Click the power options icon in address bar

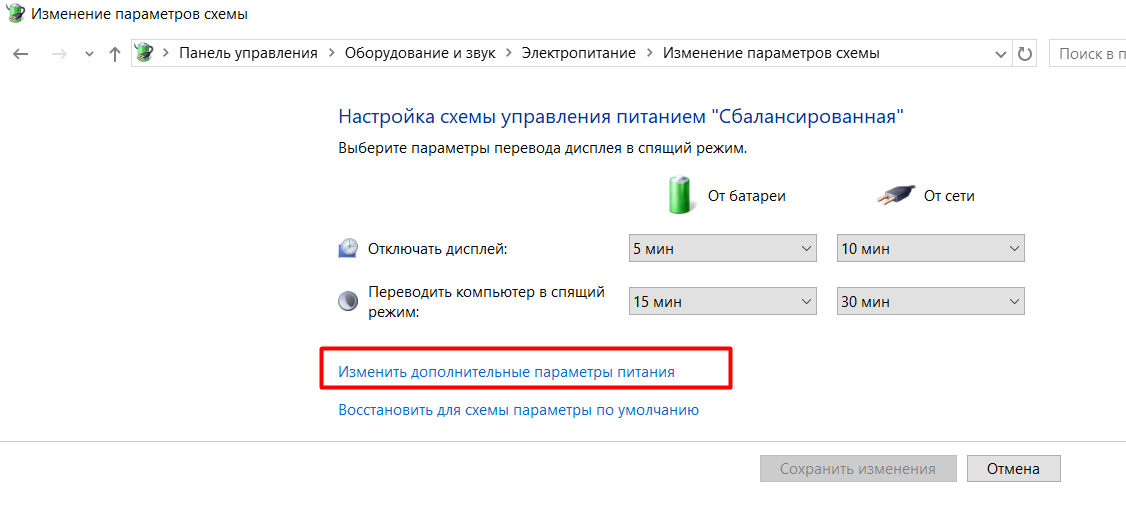pyautogui.click(x=144, y=52)
